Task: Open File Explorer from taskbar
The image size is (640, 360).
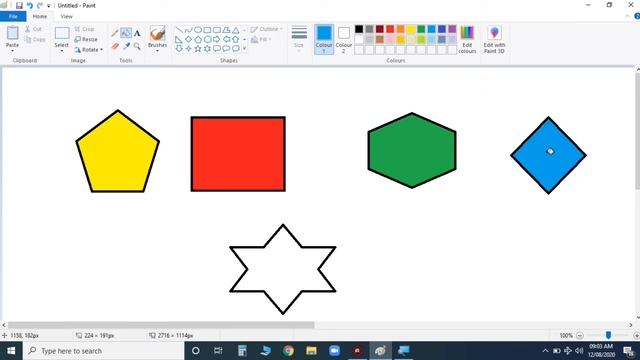Action: pyautogui.click(x=311, y=351)
